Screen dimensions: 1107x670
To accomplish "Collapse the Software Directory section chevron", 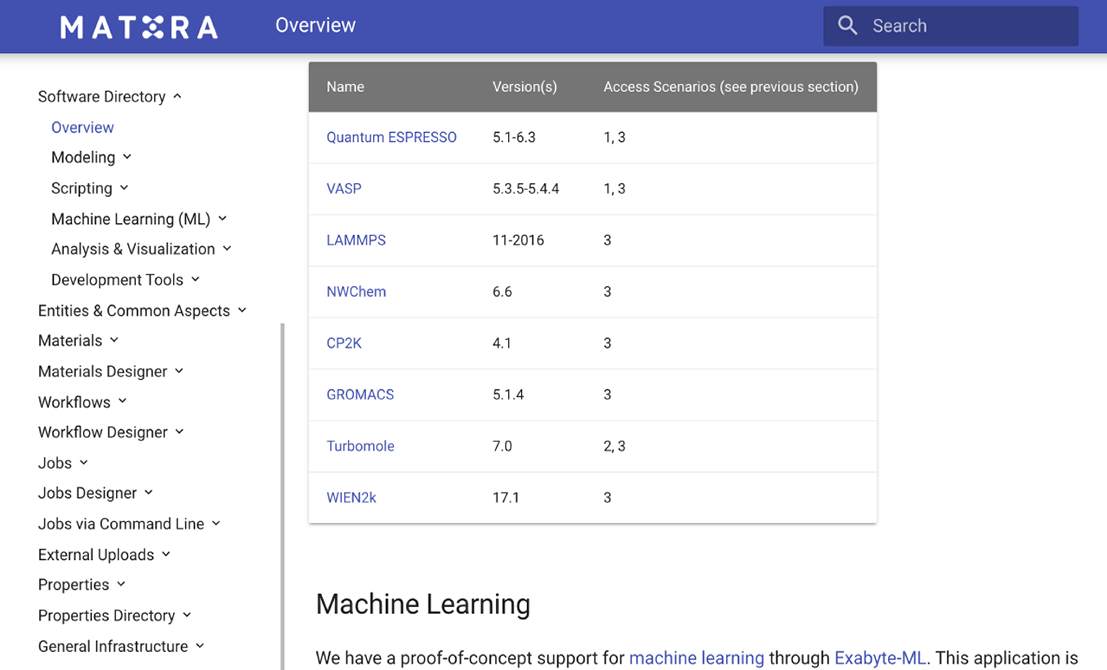I will (177, 96).
